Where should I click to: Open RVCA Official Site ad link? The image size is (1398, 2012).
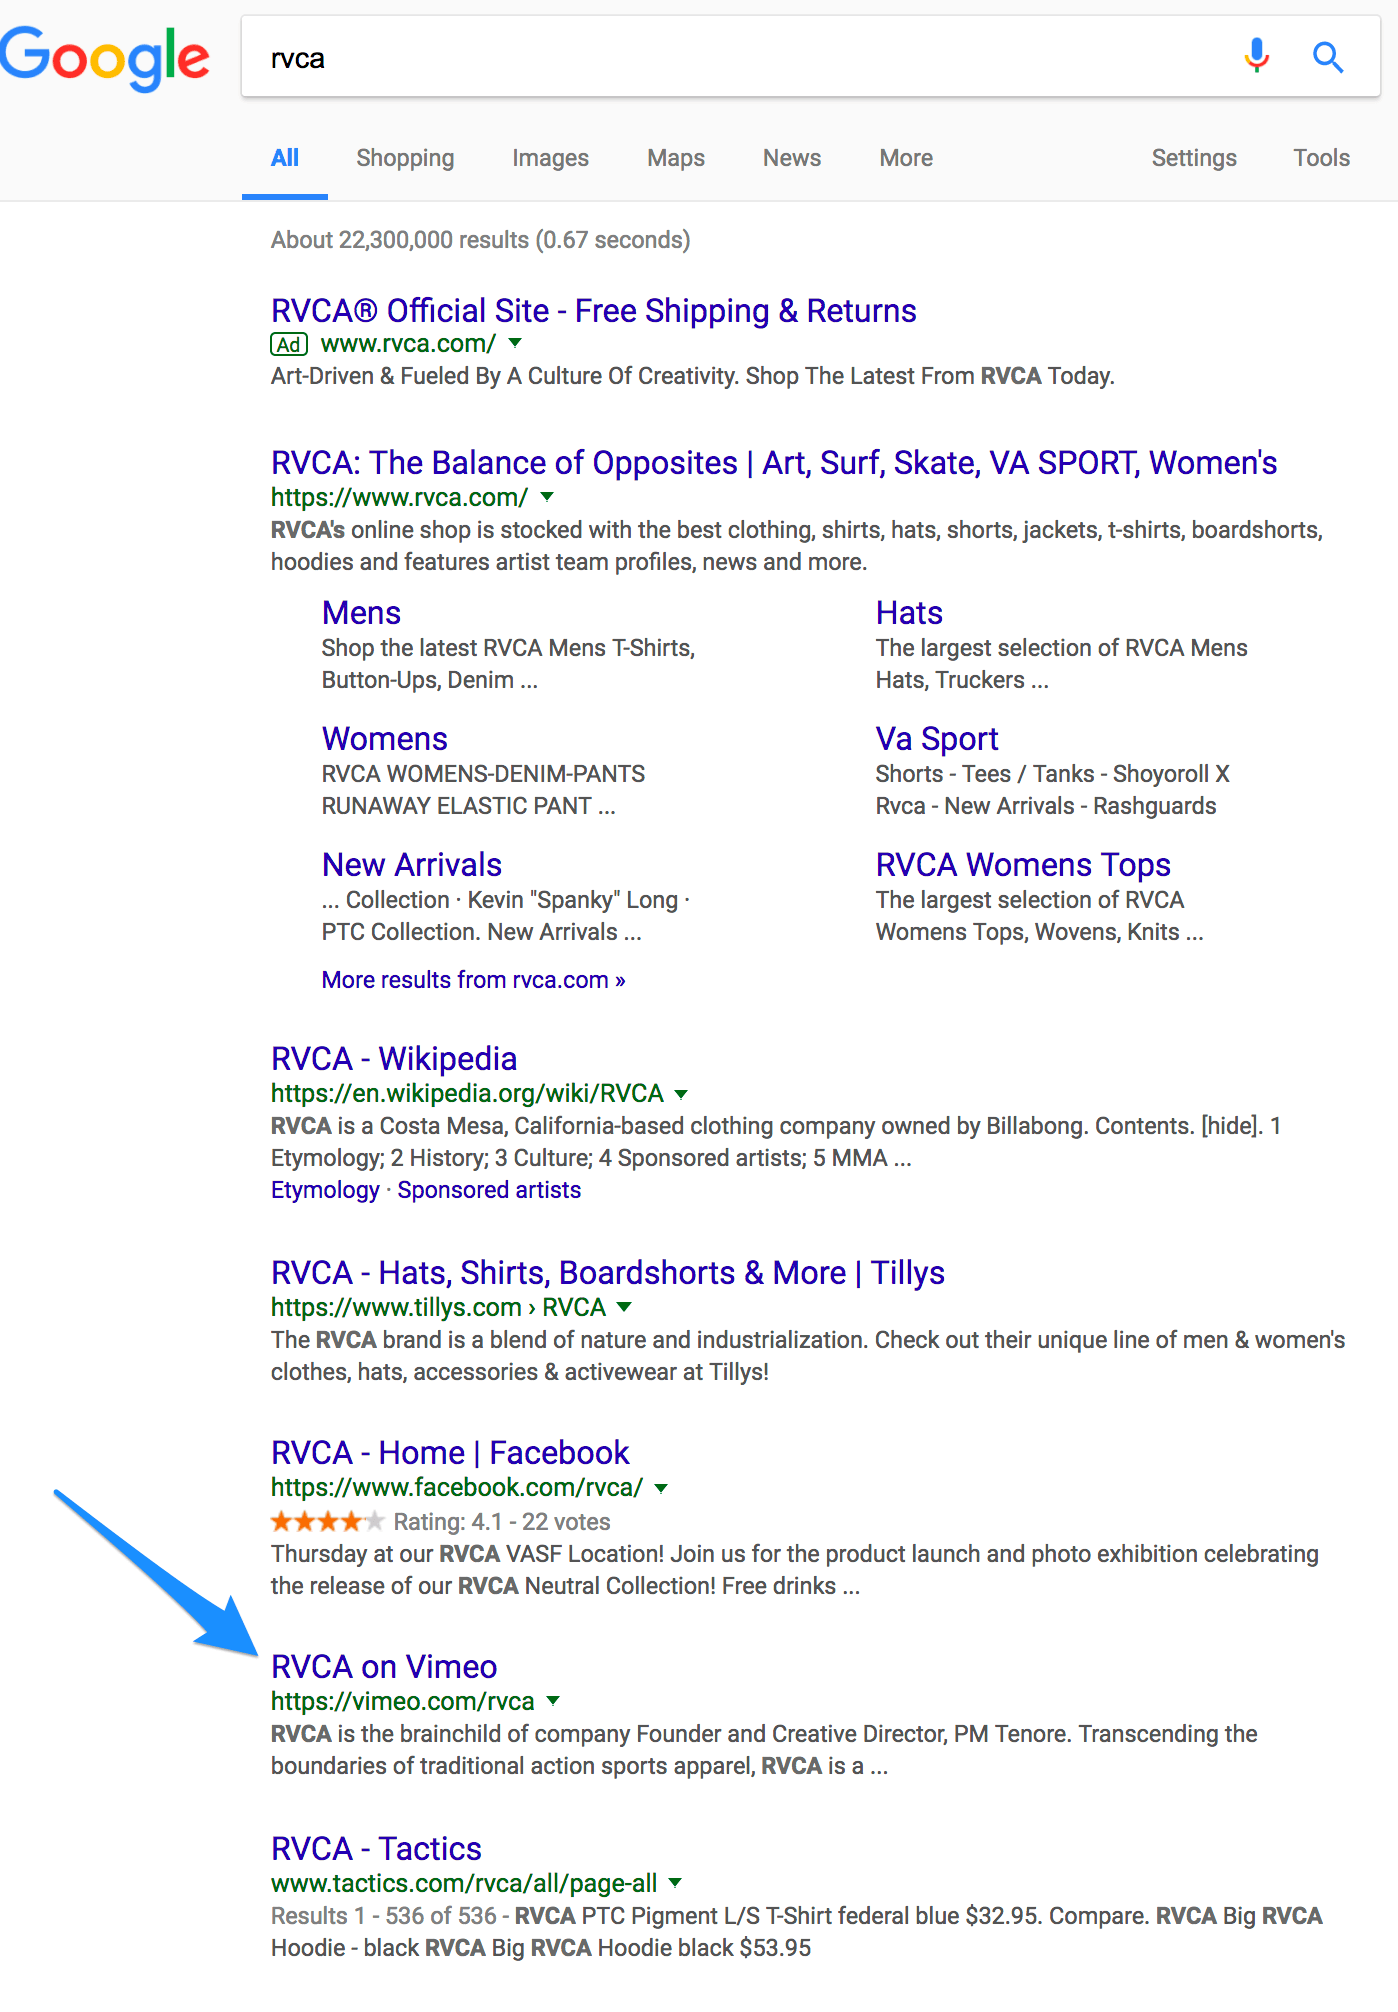tap(593, 311)
